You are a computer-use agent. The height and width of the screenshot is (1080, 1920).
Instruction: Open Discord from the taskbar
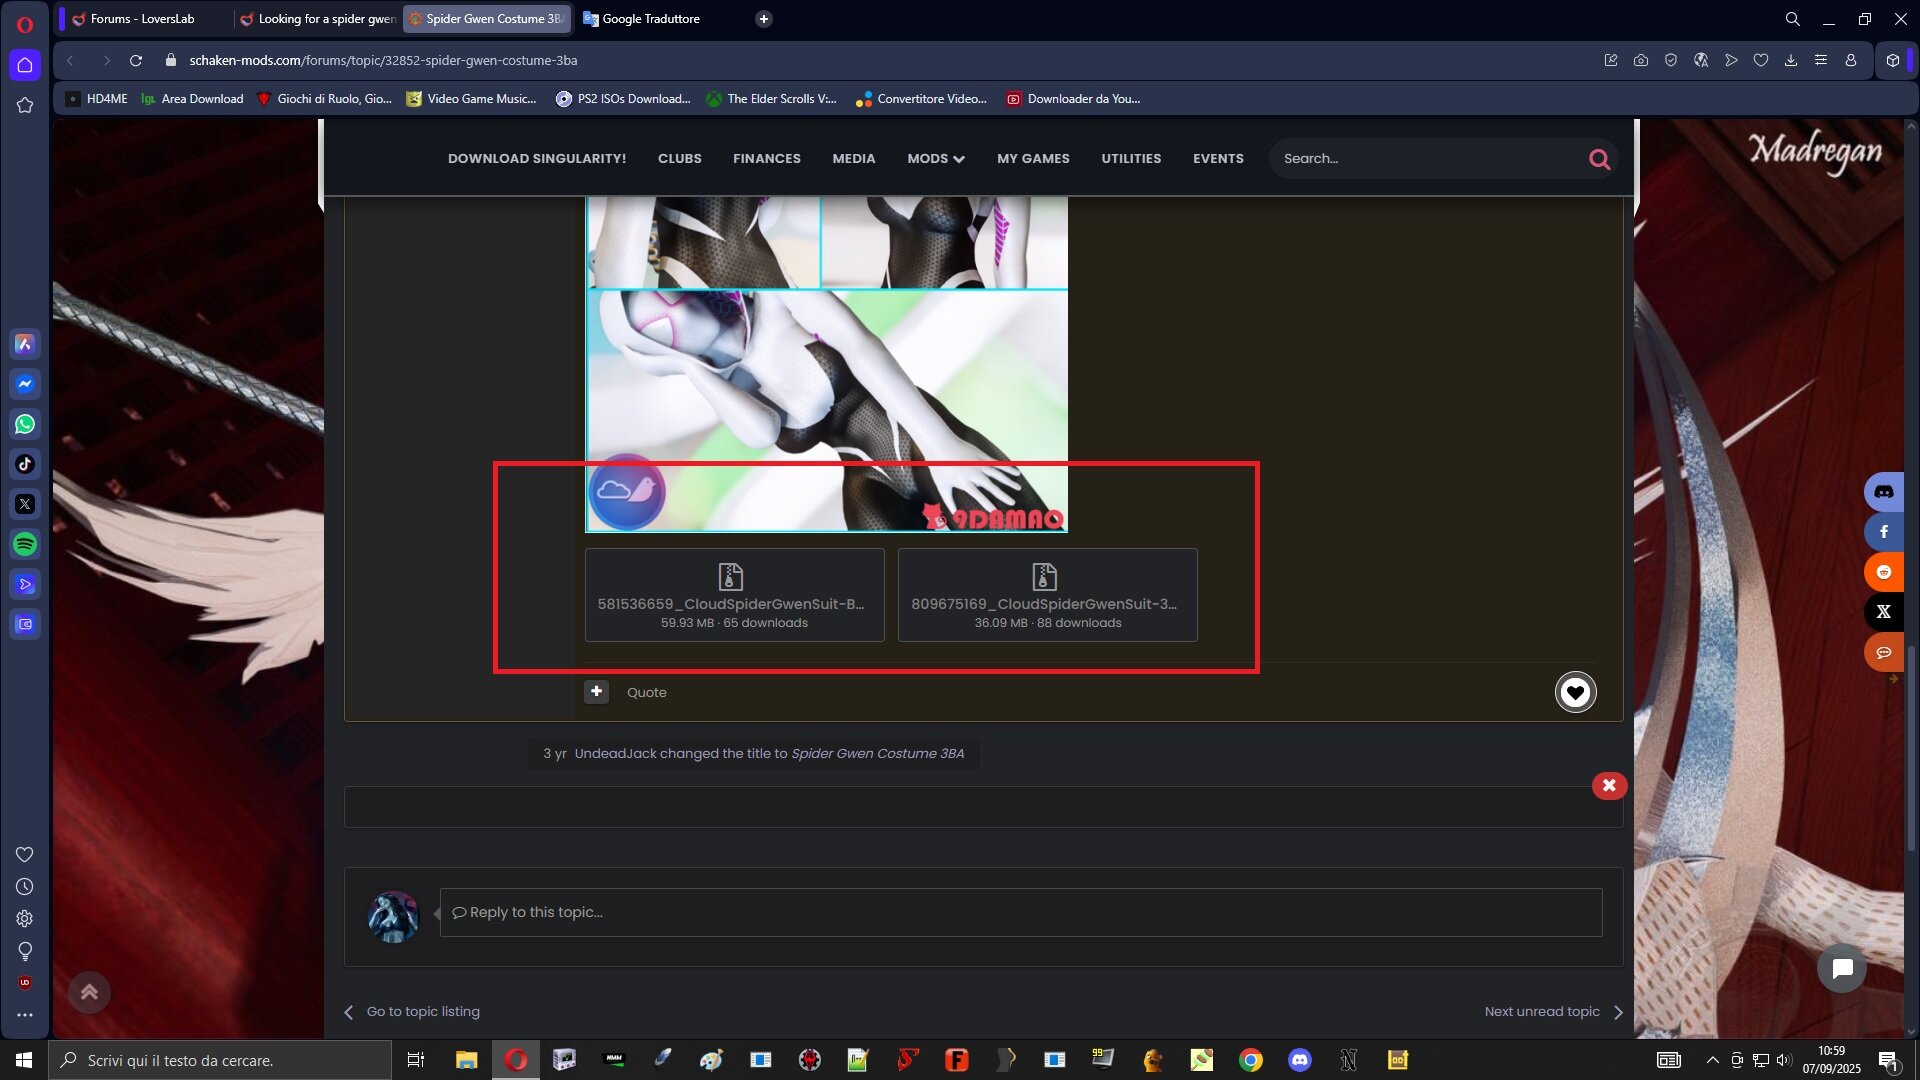pos(1300,1060)
